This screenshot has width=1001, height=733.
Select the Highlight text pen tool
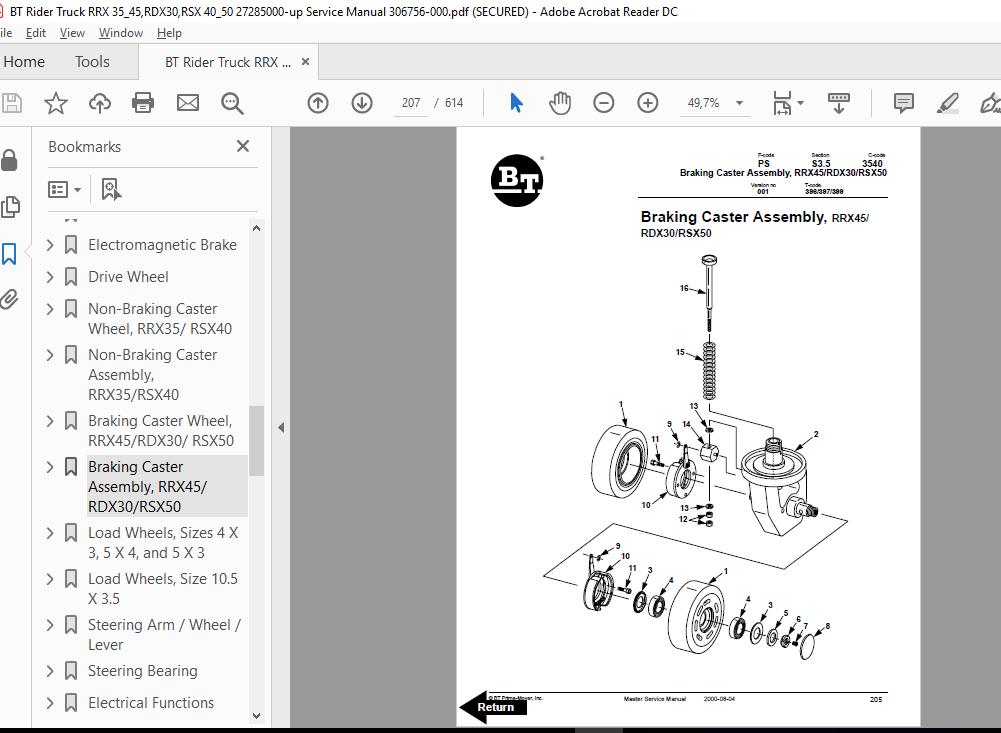pyautogui.click(x=947, y=103)
